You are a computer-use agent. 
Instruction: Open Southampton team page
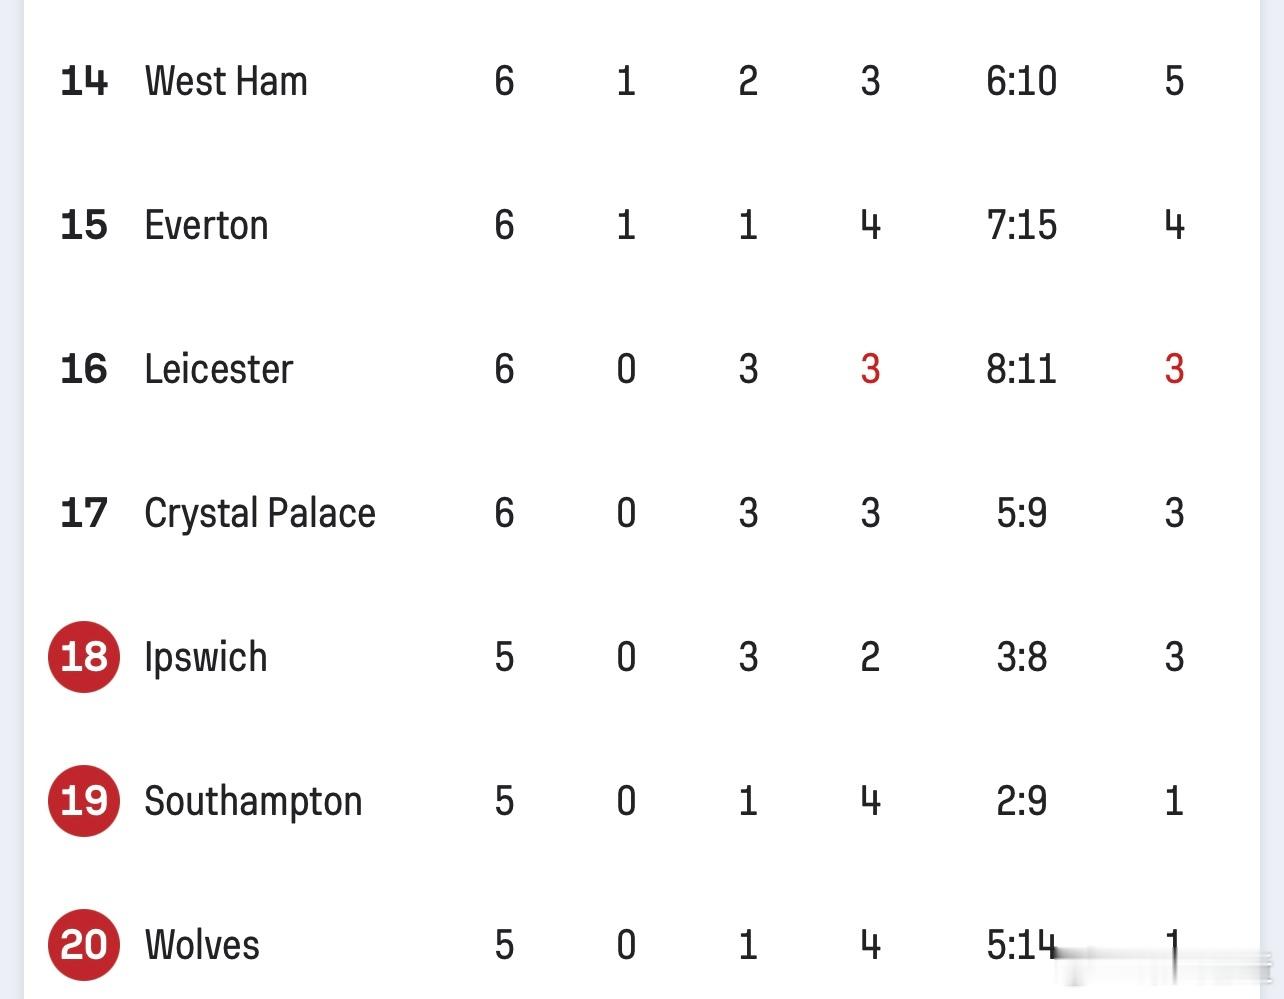click(x=253, y=801)
